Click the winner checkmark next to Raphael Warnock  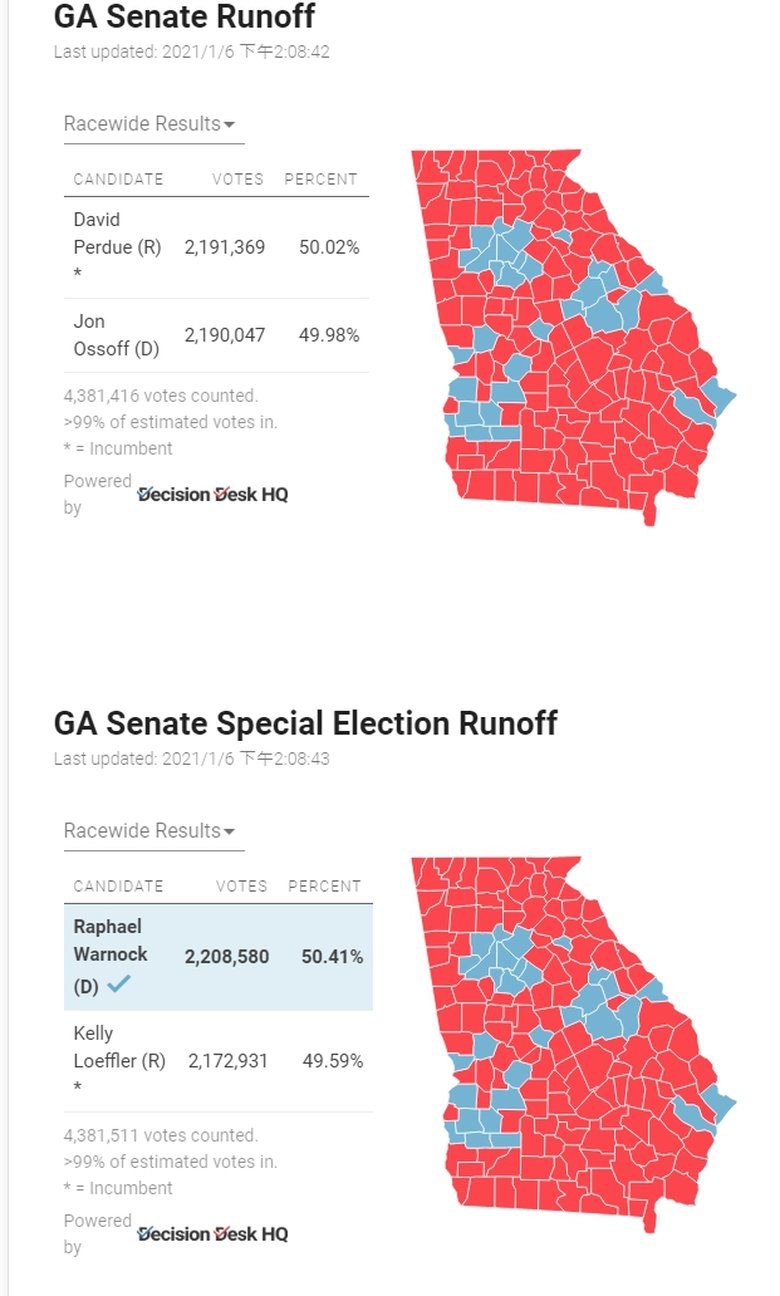click(x=119, y=984)
